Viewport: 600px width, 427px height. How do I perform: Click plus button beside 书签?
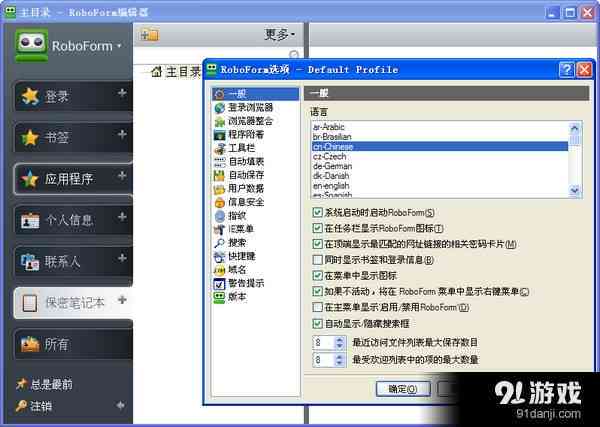[122, 134]
